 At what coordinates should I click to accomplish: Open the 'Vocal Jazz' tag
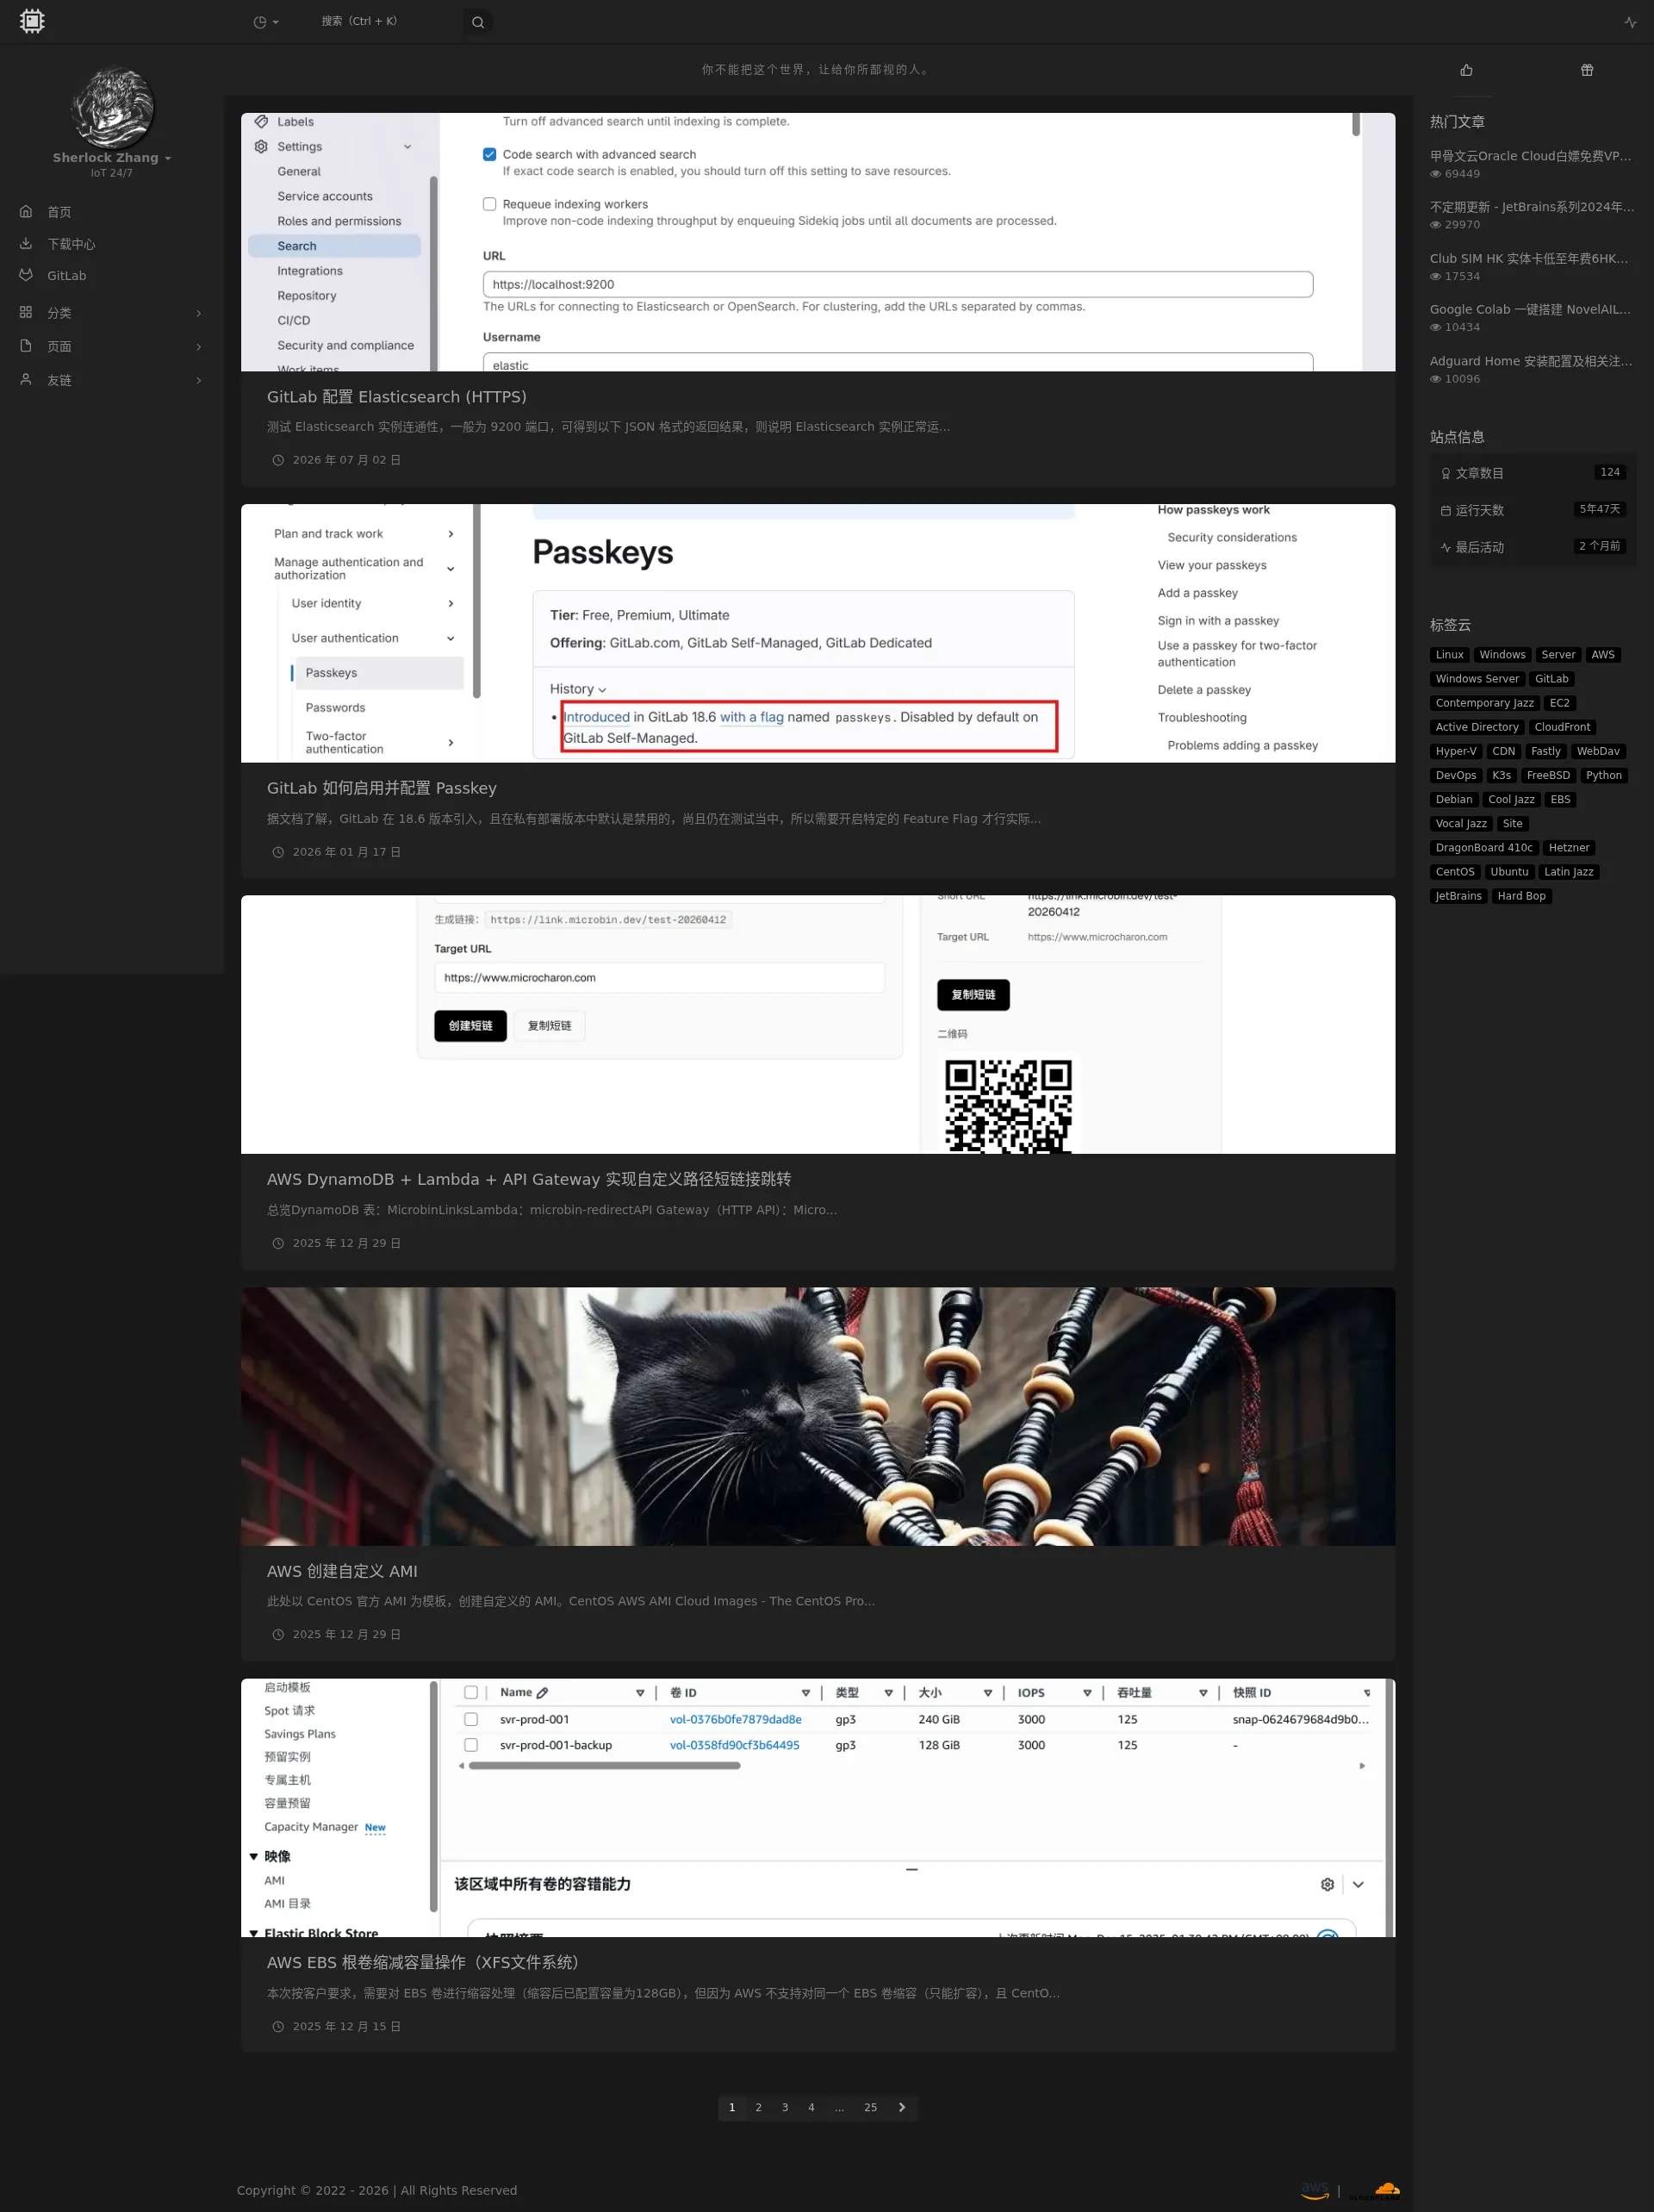coord(1461,823)
